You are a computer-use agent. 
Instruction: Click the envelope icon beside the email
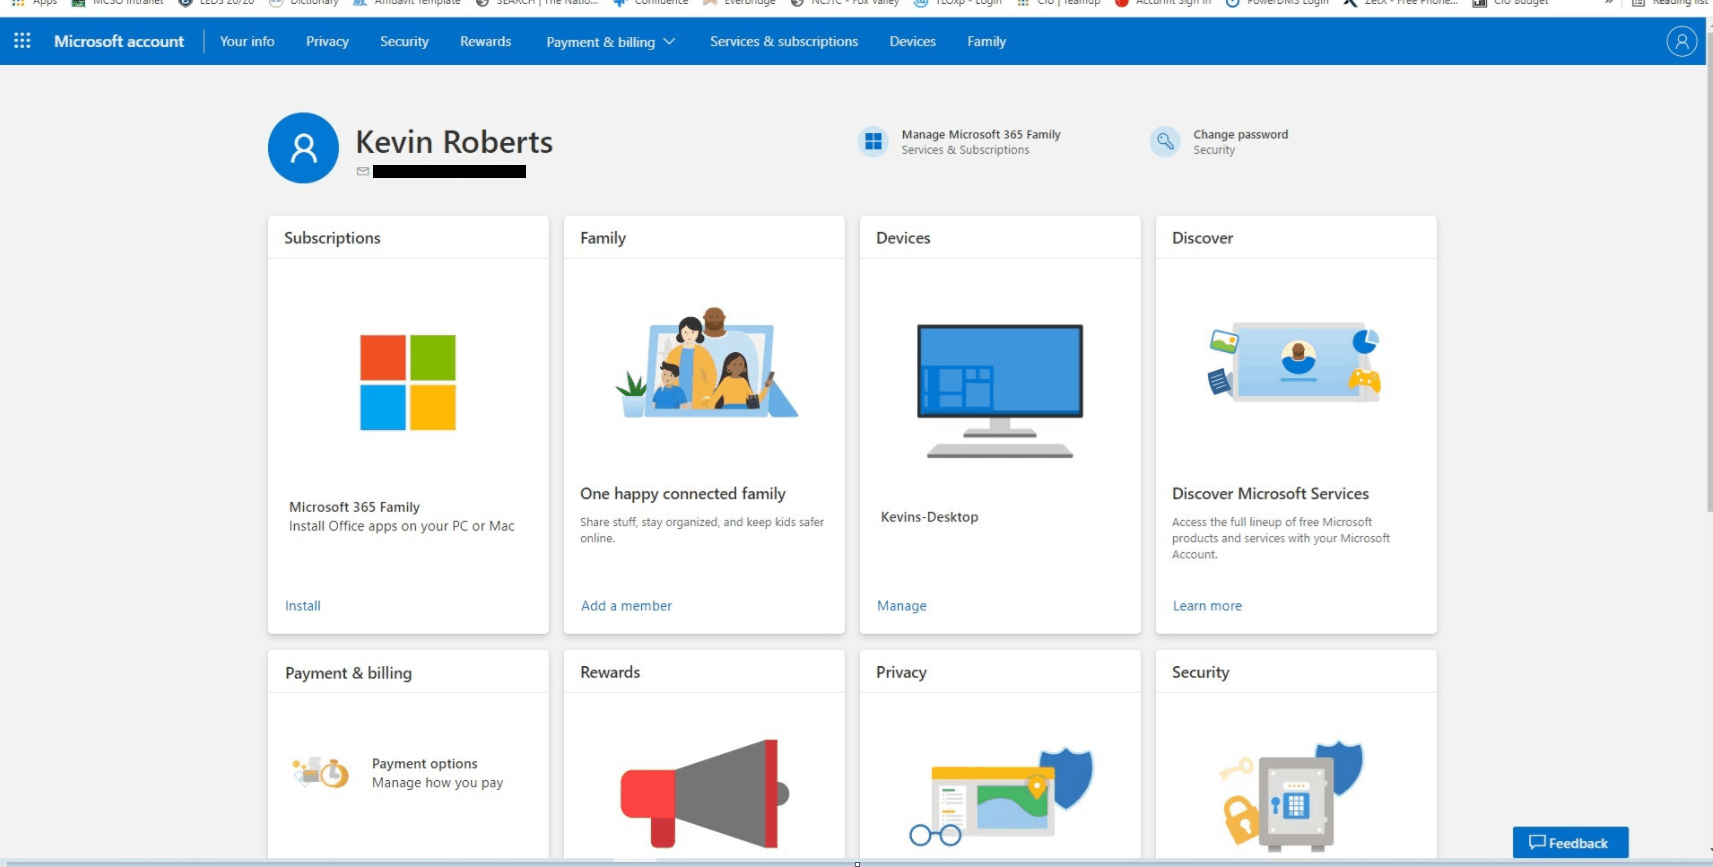click(x=363, y=172)
